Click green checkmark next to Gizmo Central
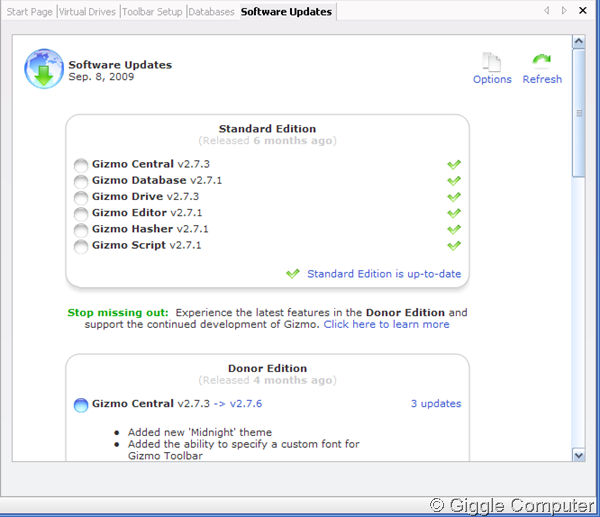This screenshot has height=517, width=600. point(454,165)
